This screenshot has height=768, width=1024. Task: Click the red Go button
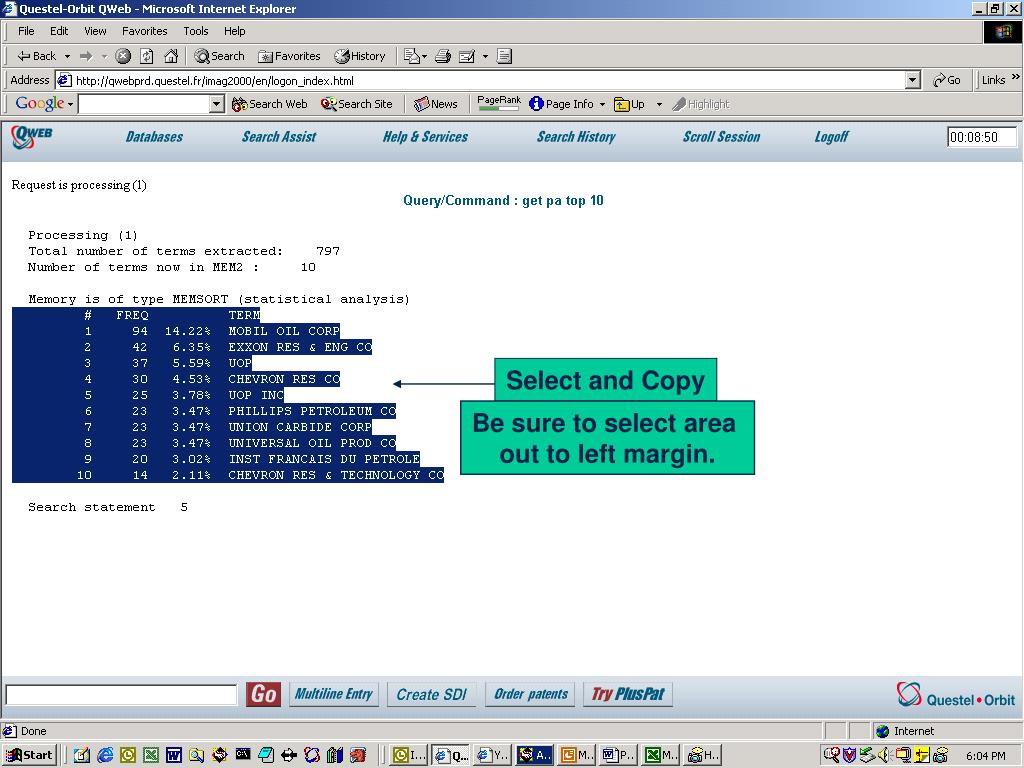click(264, 694)
